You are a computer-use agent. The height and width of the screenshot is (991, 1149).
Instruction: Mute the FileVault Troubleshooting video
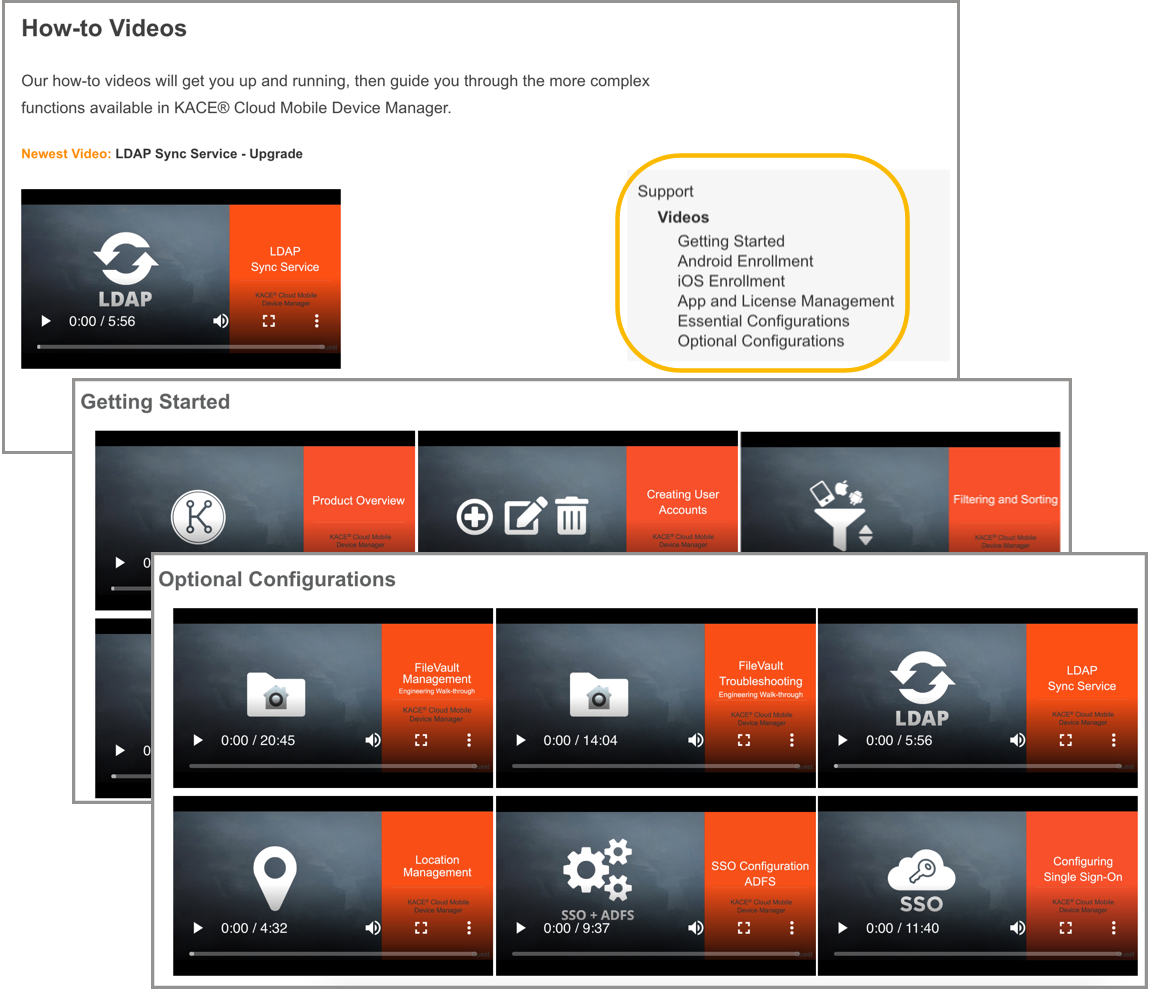695,741
